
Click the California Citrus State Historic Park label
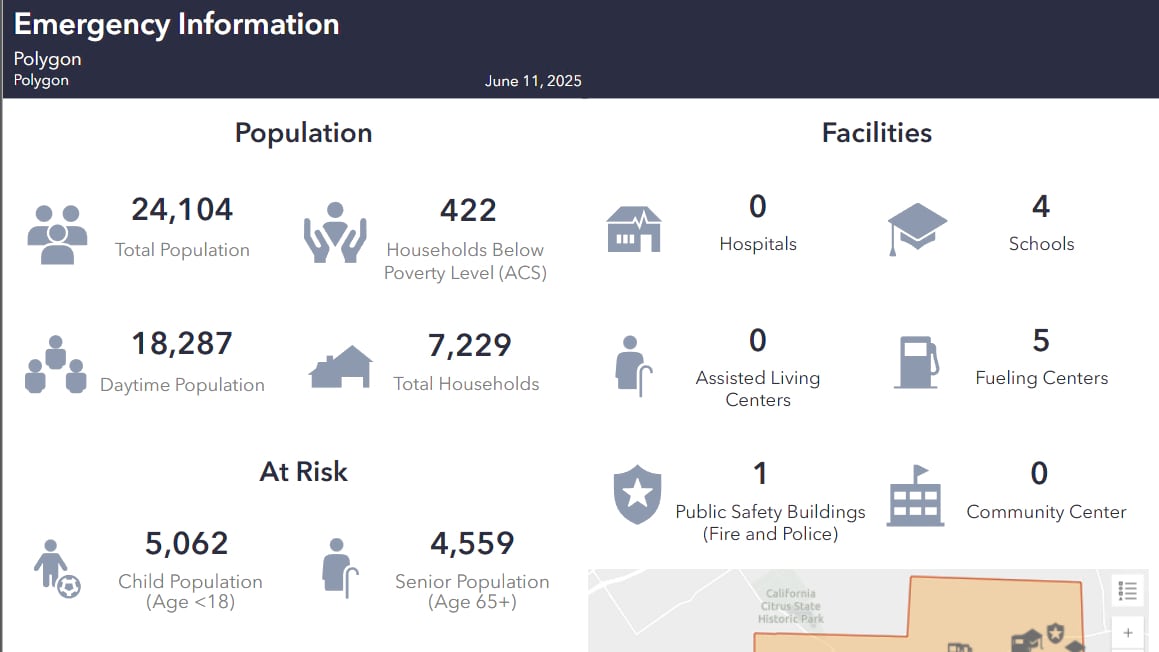(x=789, y=607)
